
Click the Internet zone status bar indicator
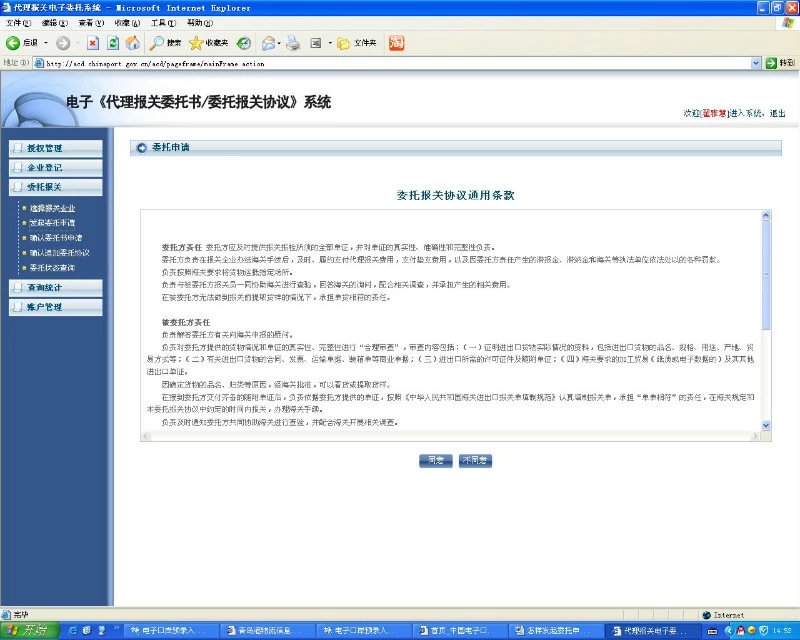[x=723, y=615]
